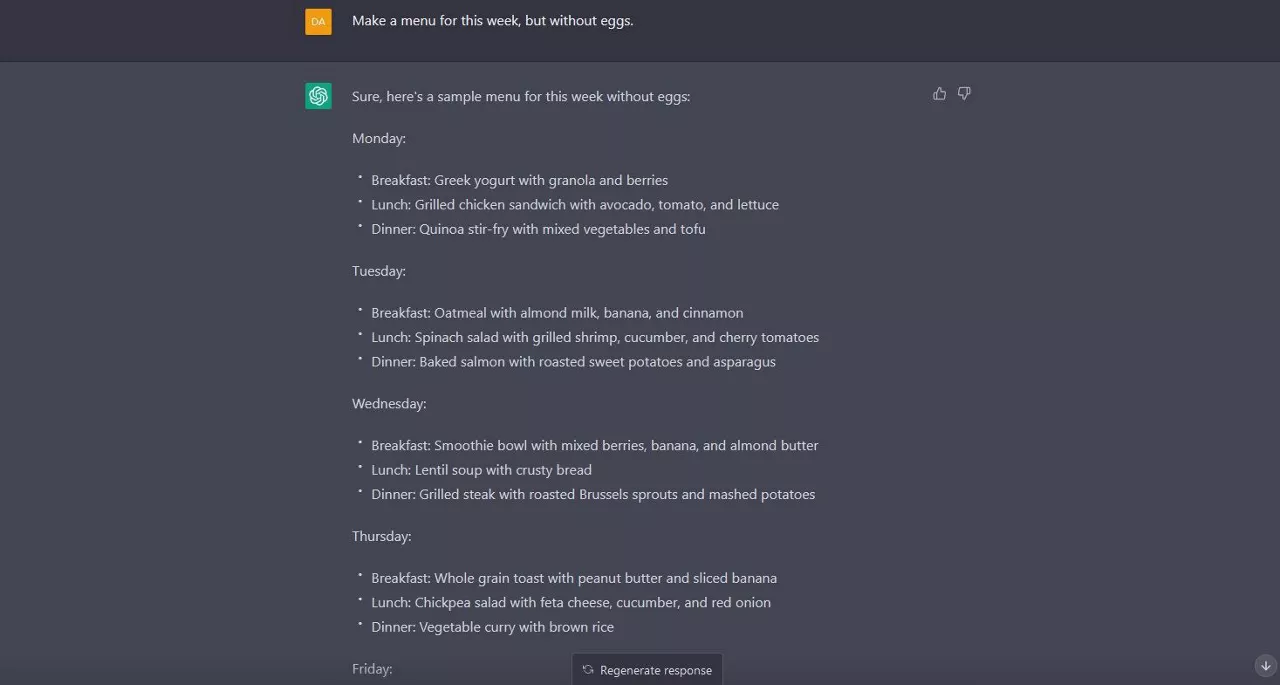Click the Lentil soup lunch line
This screenshot has width=1280, height=685.
click(x=481, y=470)
